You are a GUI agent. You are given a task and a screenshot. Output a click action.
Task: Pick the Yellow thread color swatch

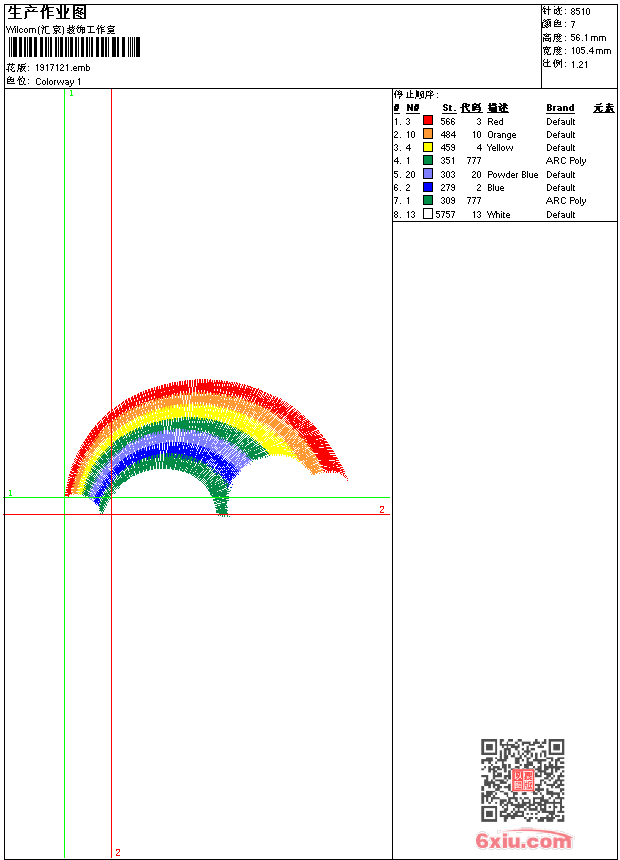point(428,147)
